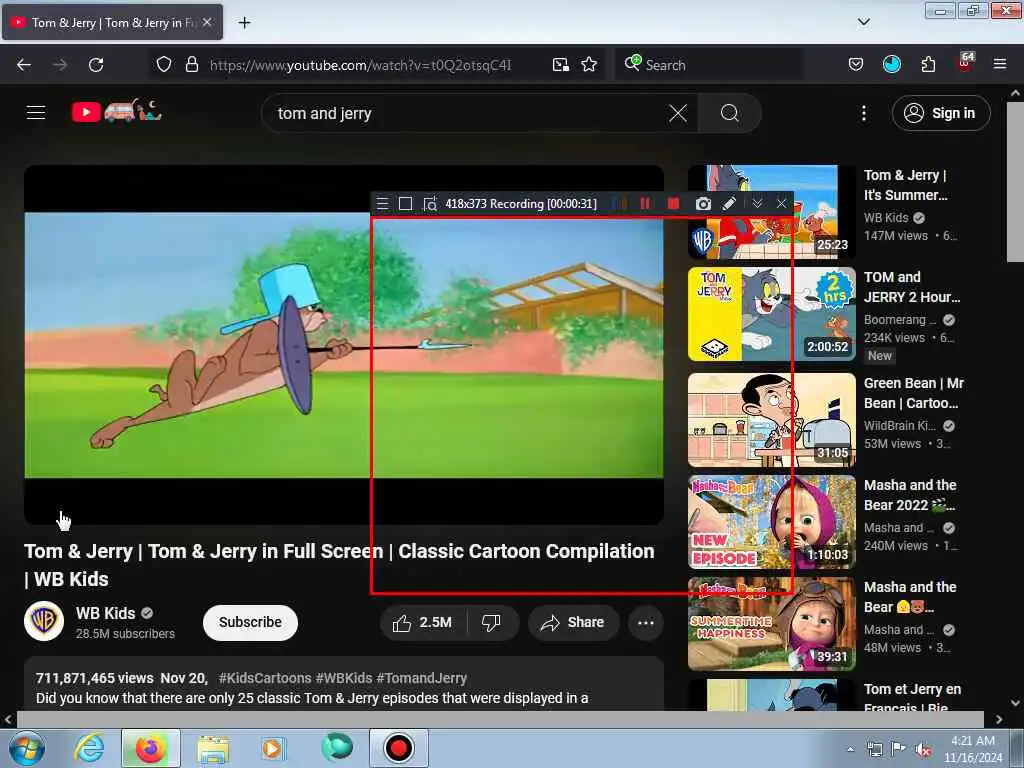The height and width of the screenshot is (768, 1024).
Task: Open Windows Media Player from the taskbar
Action: tap(272, 748)
